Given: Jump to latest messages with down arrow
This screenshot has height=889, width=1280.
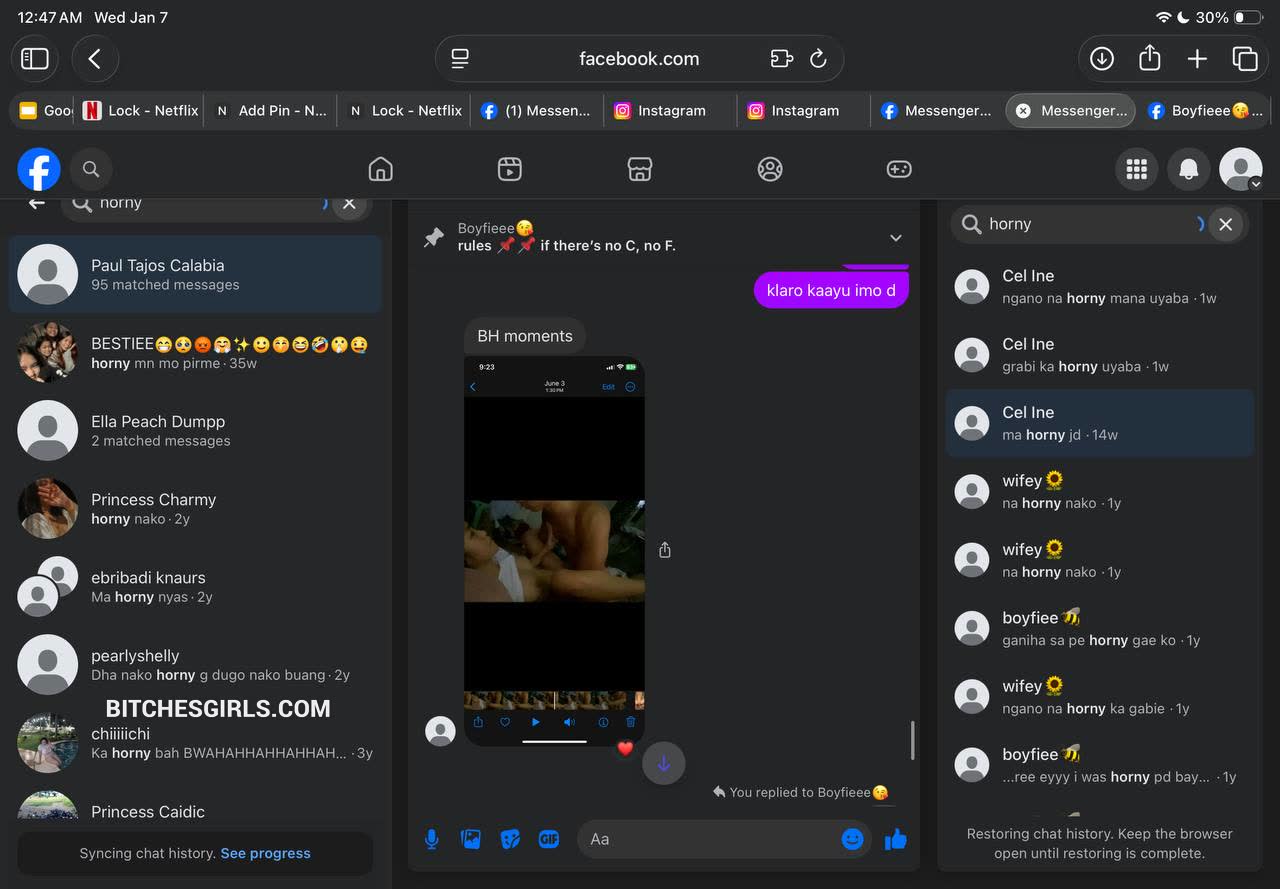Looking at the screenshot, I should (x=663, y=764).
